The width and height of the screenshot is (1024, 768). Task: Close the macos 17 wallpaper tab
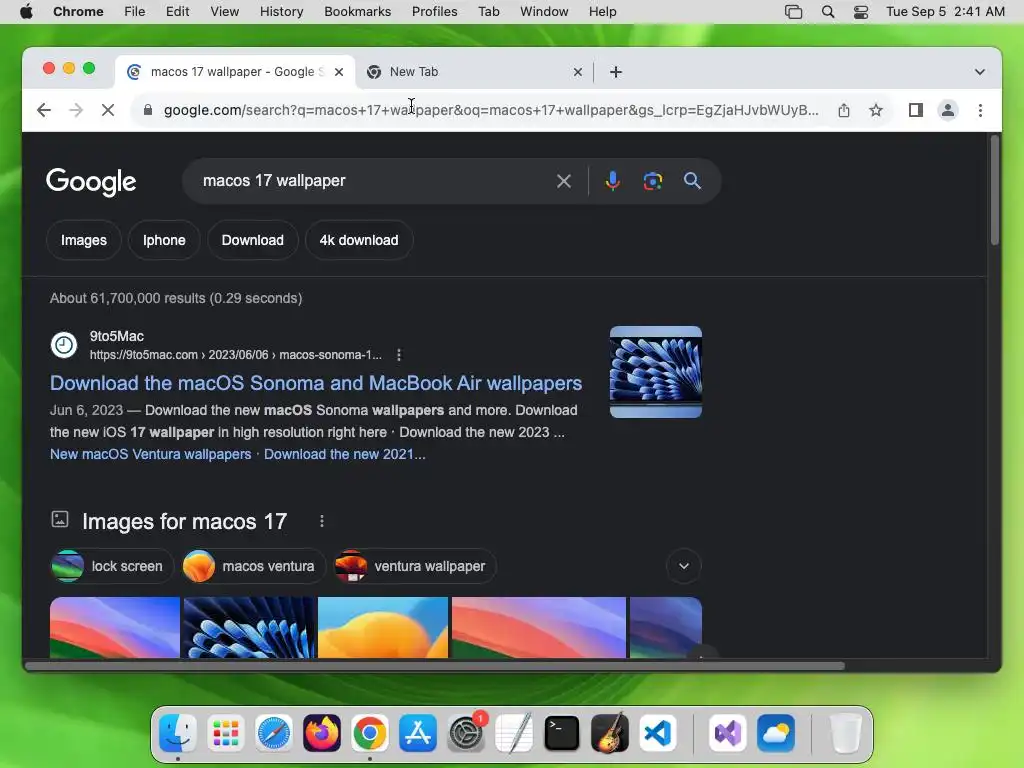[x=339, y=72]
